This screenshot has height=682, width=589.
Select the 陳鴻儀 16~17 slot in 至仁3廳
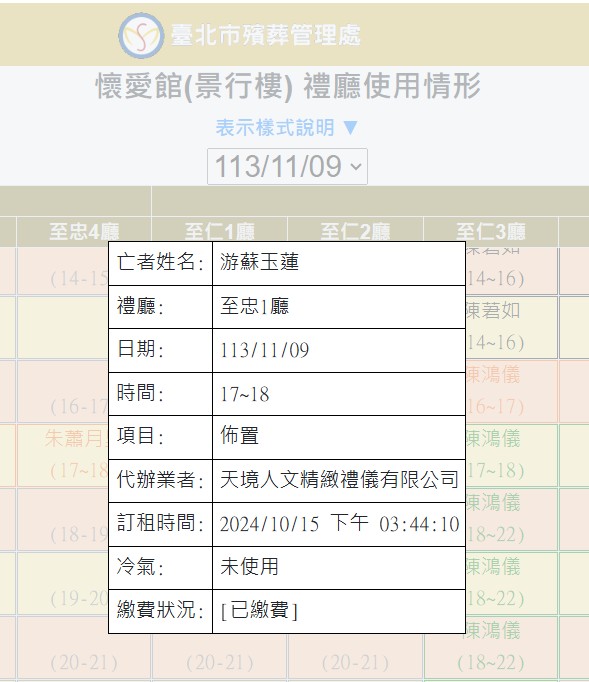pos(512,391)
